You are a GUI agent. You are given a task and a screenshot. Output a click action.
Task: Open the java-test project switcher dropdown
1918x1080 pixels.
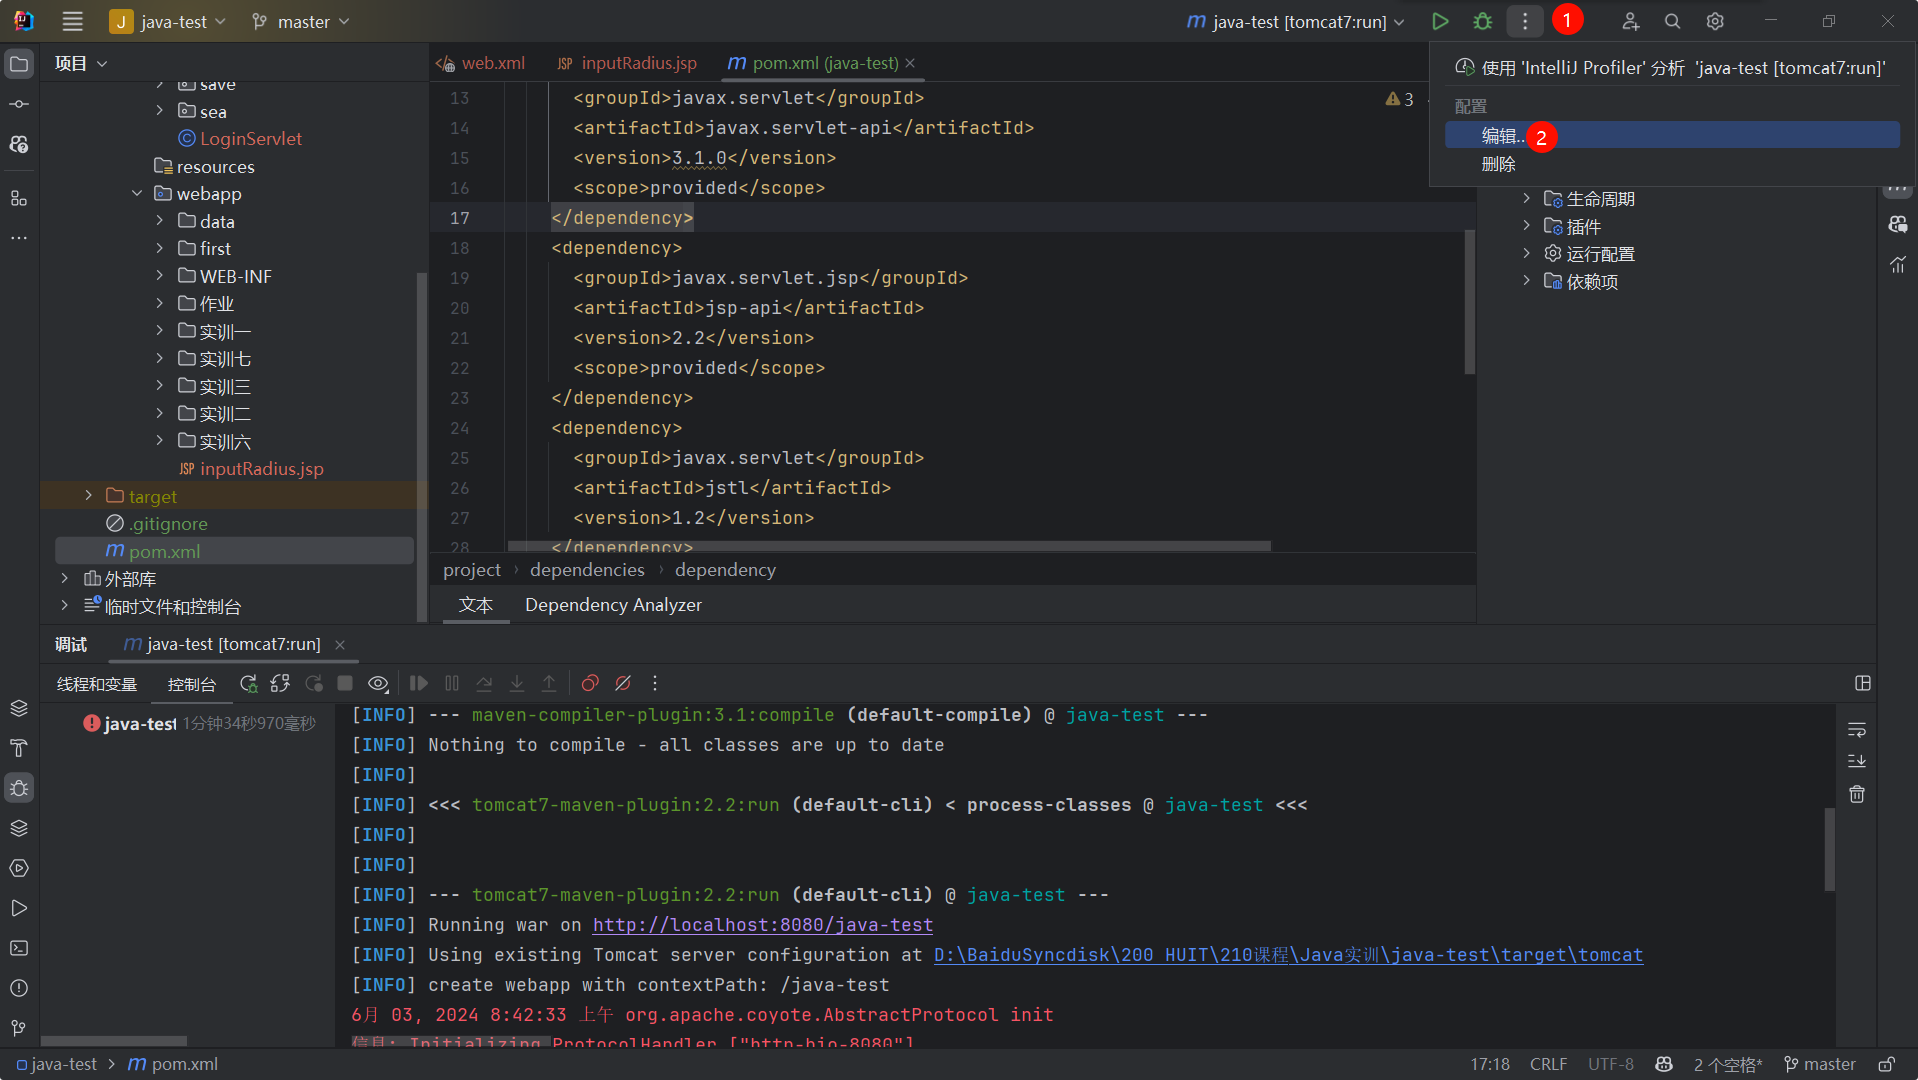point(168,21)
